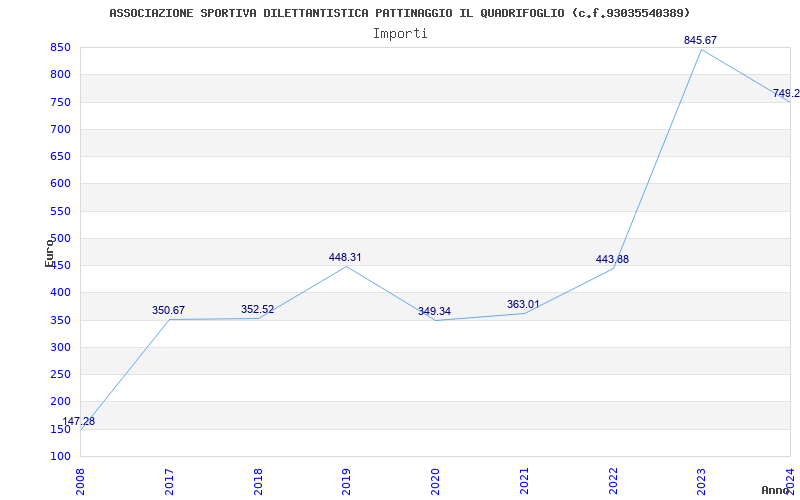Click the 363.01 data label
800x500 pixels.
[x=523, y=304]
